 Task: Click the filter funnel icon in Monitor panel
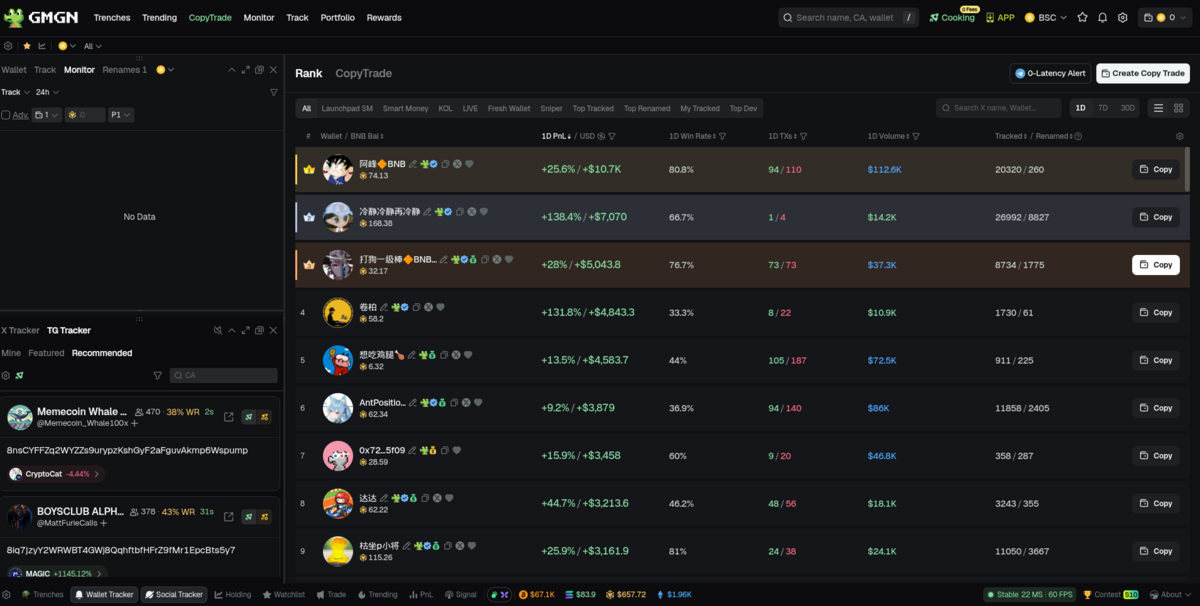(274, 92)
